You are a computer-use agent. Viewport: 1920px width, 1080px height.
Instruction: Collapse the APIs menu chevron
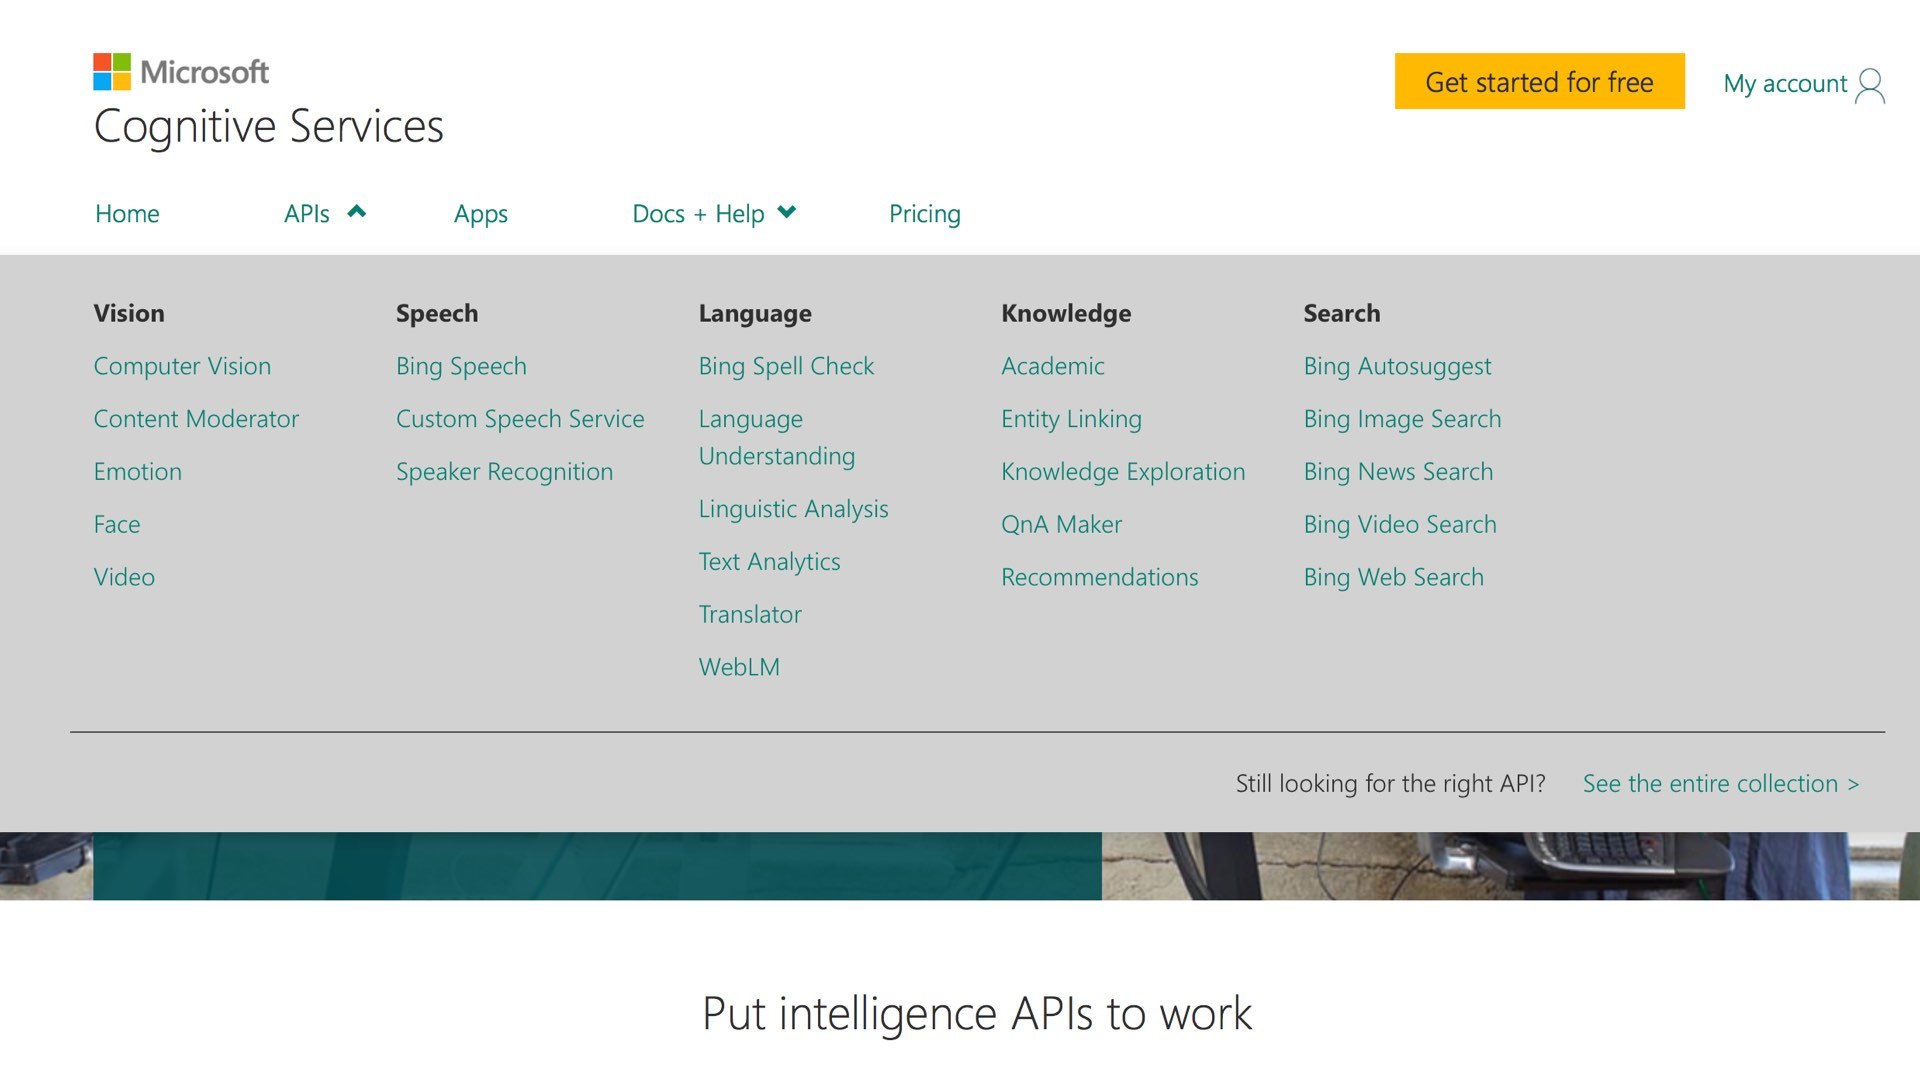357,212
